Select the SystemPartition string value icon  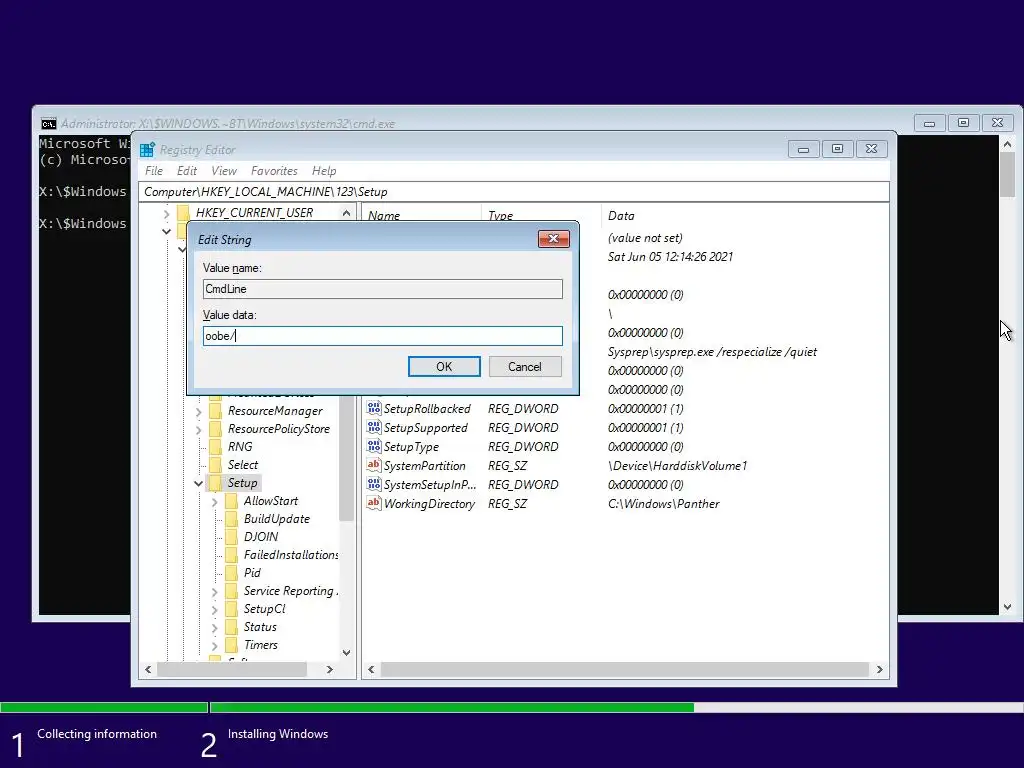(374, 465)
